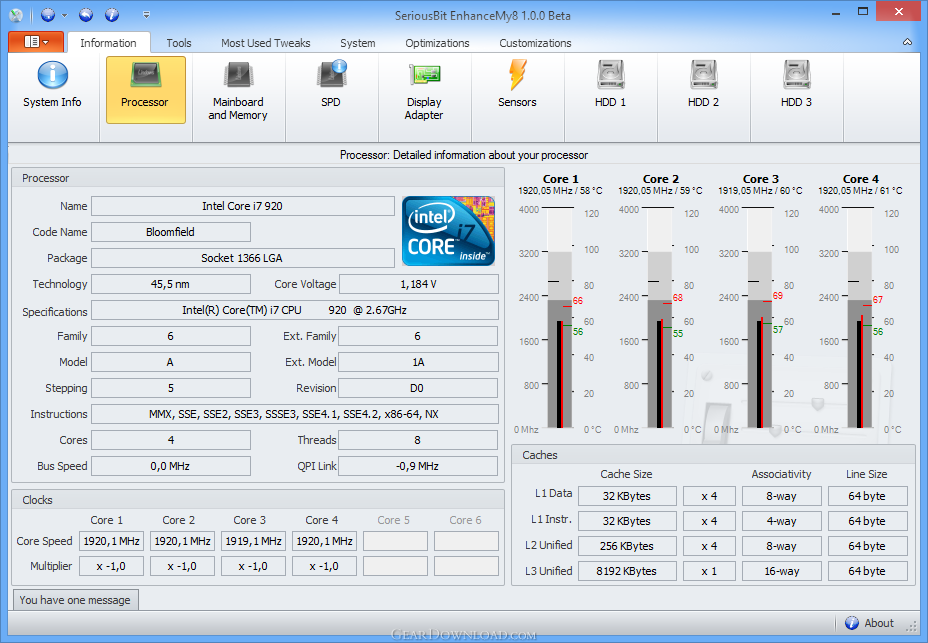928x643 pixels.
Task: Click the orange application menu button
Action: 36,41
